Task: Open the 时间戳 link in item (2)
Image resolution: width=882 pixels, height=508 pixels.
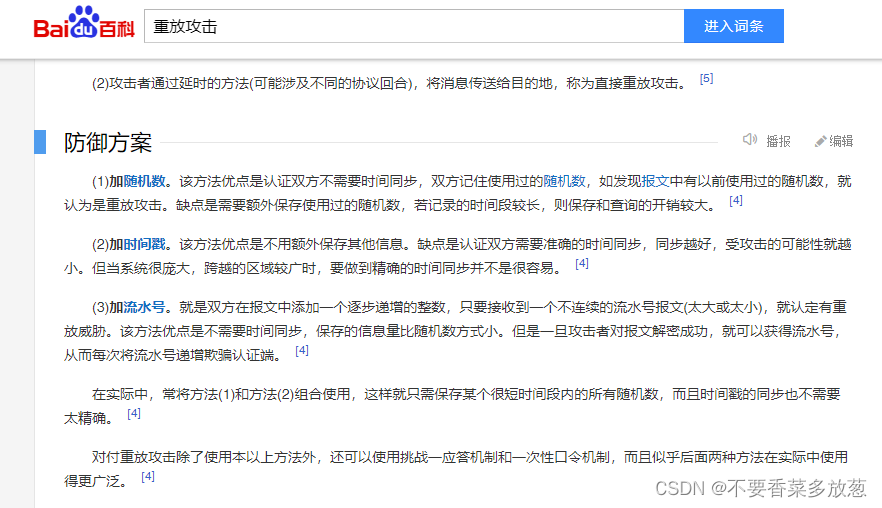Action: tap(145, 244)
